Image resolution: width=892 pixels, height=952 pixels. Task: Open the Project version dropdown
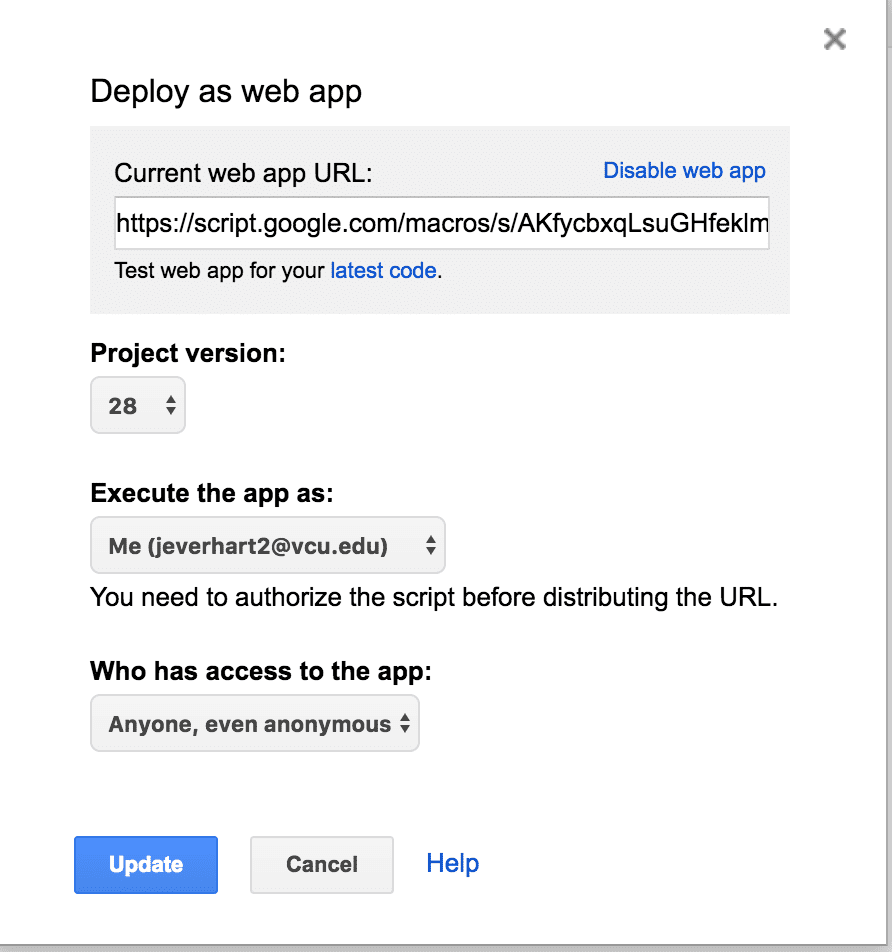click(x=137, y=405)
